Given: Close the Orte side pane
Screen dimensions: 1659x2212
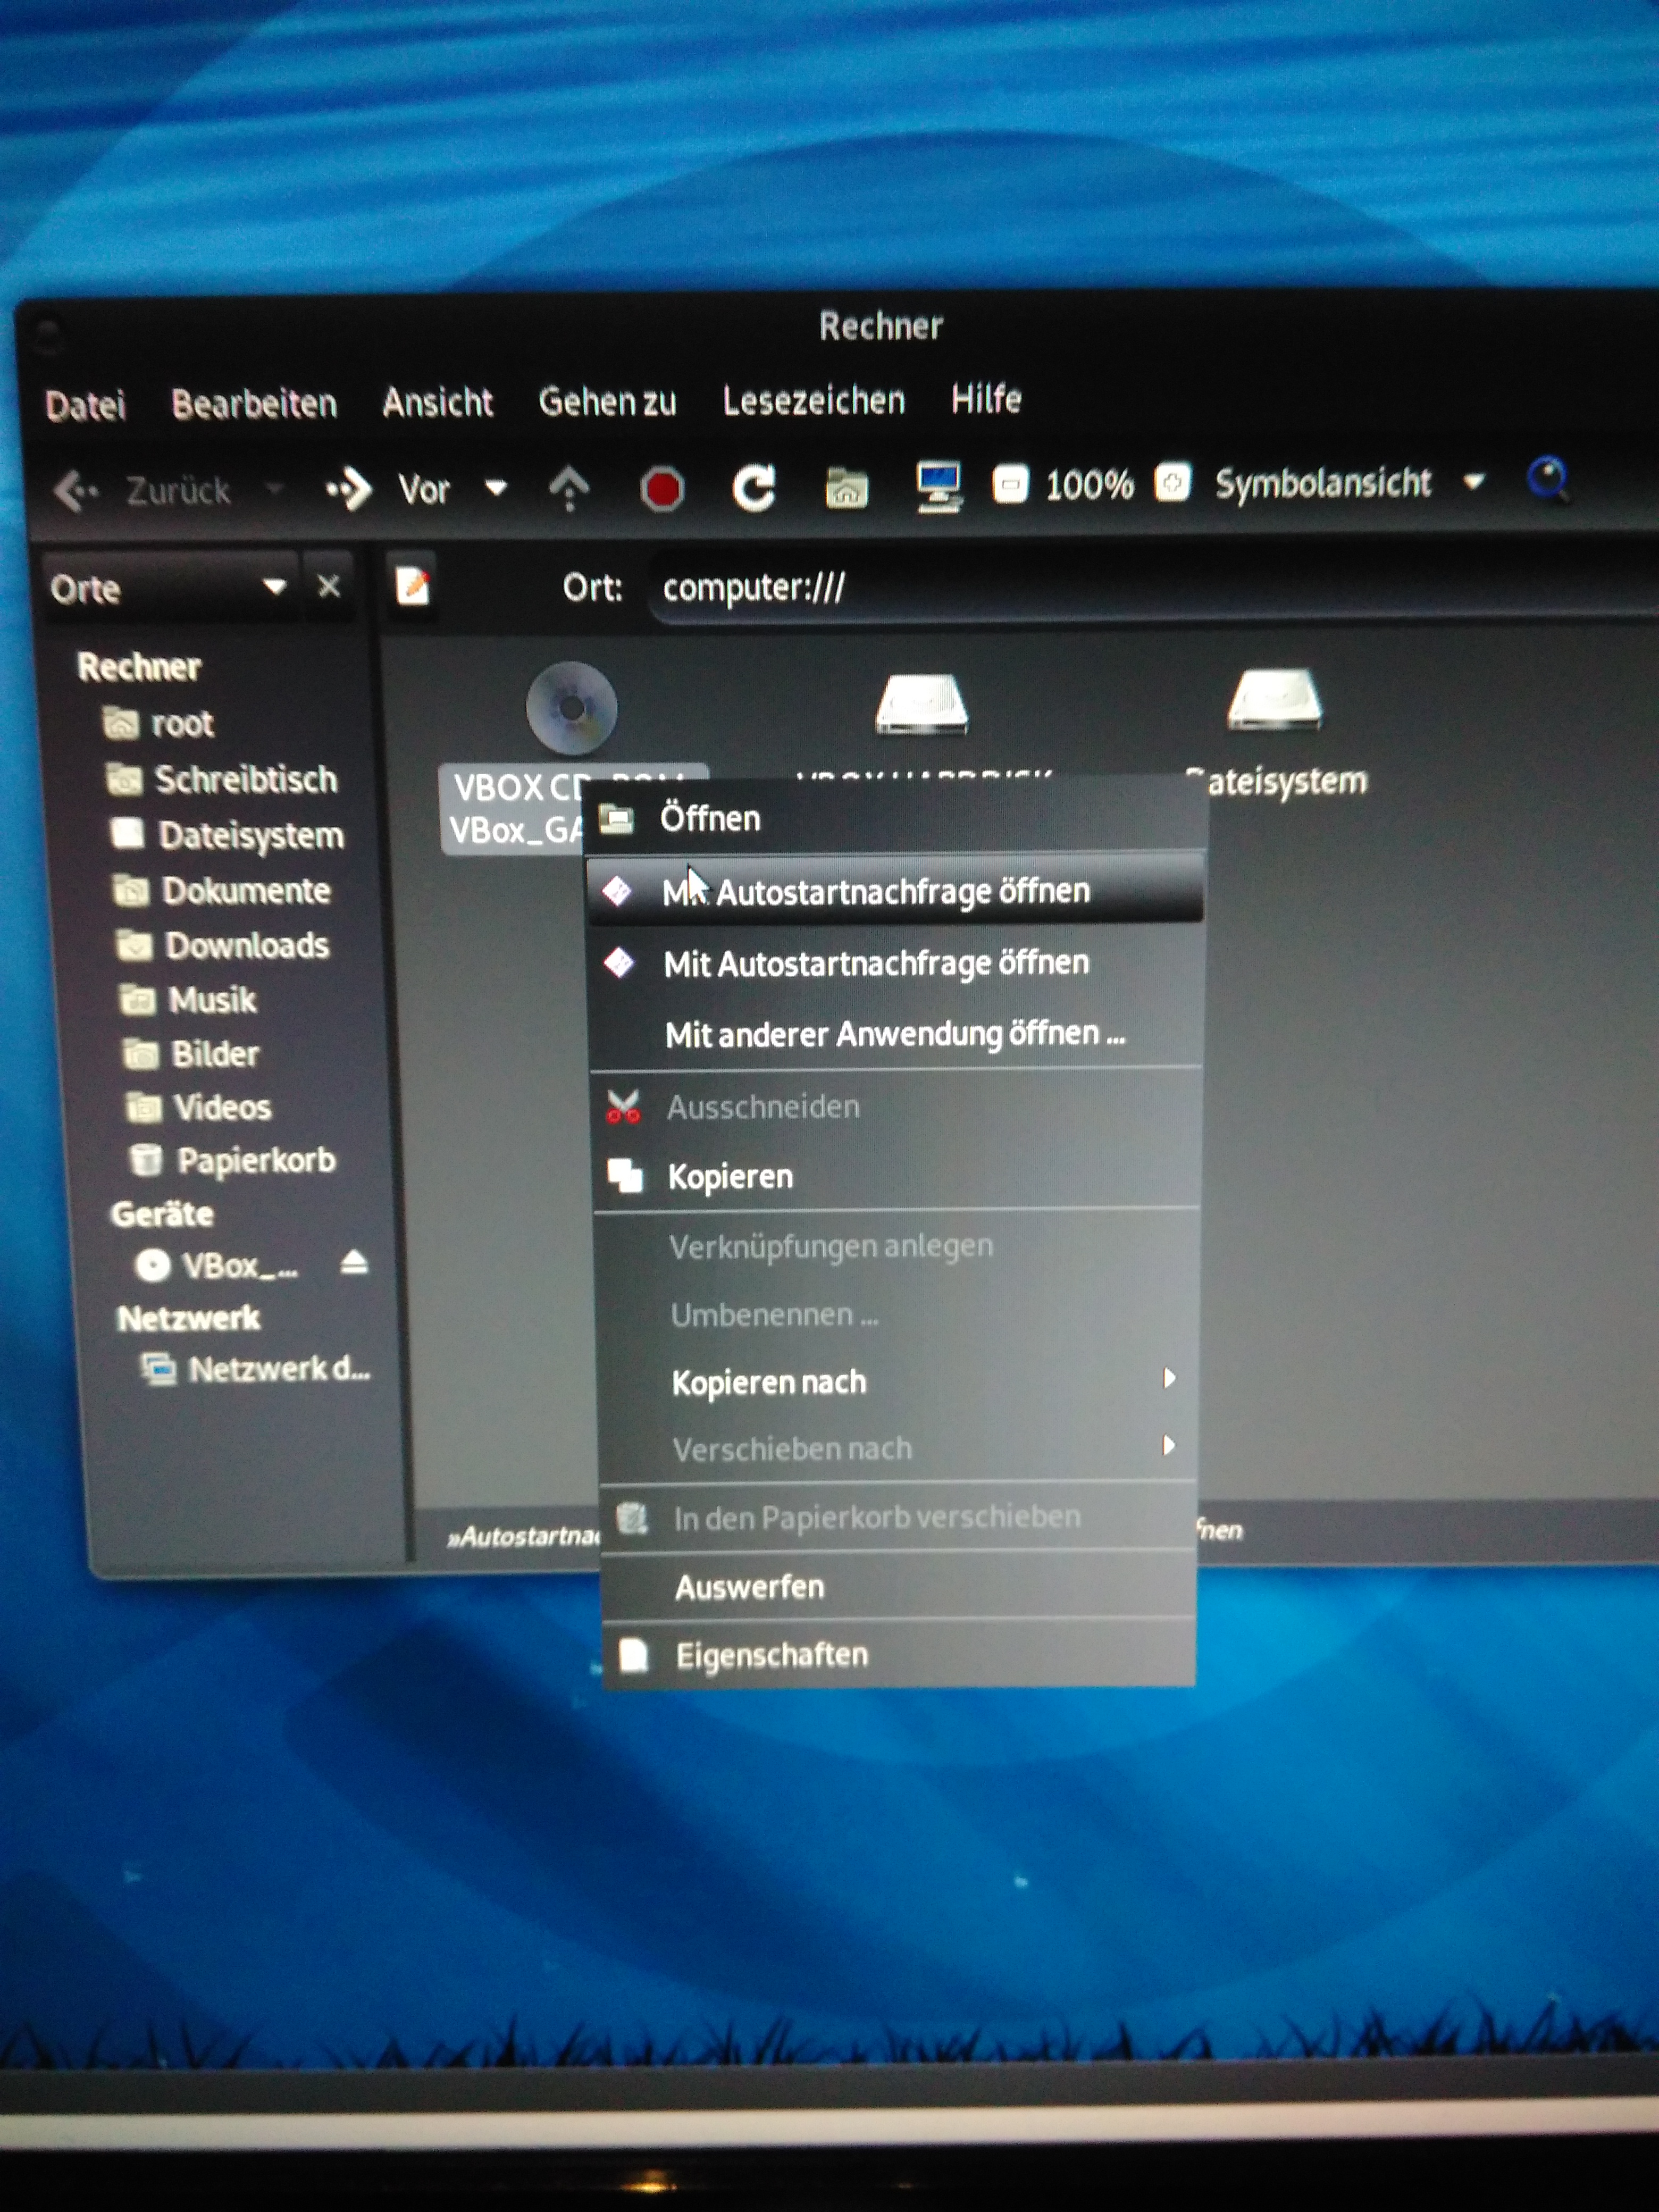Looking at the screenshot, I should 329,587.
